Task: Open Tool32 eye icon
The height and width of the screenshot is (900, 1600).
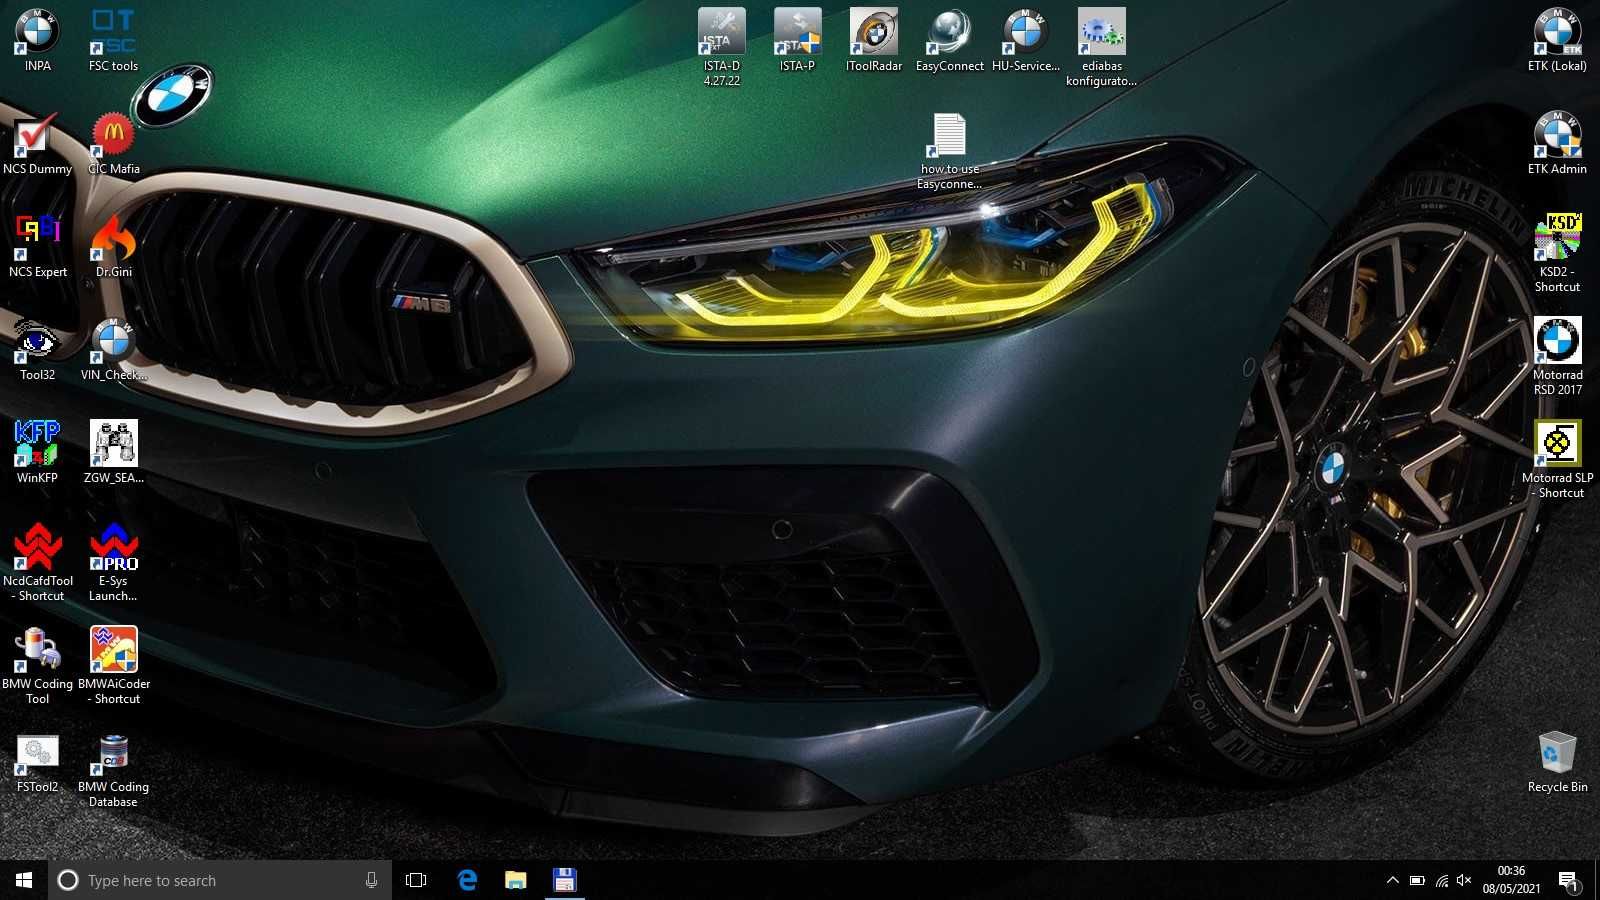Action: [37, 349]
